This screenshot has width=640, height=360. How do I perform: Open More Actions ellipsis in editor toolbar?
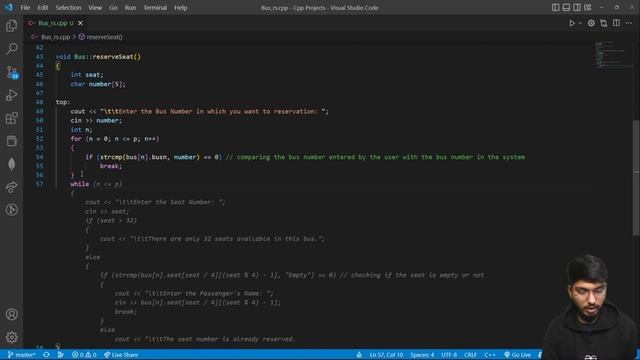(629, 23)
